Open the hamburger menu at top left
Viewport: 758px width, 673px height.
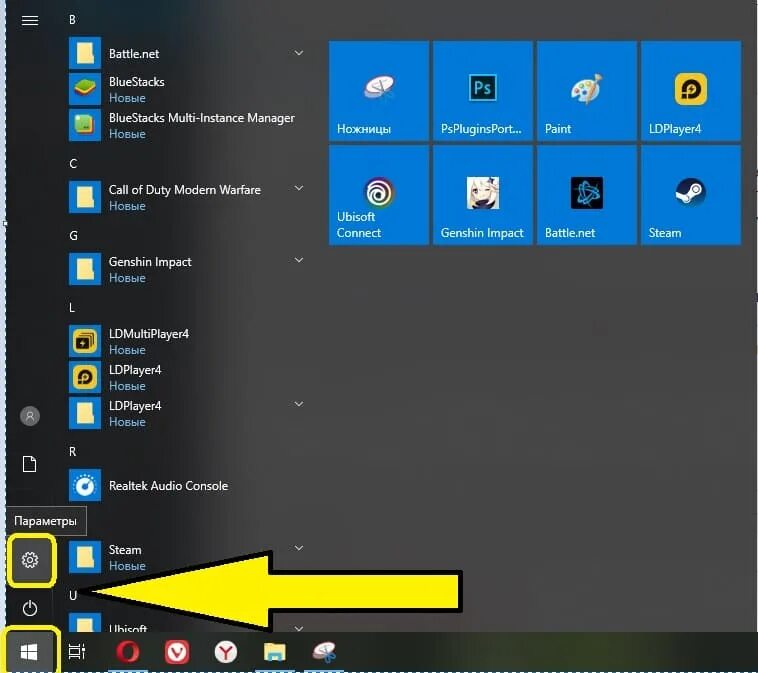(30, 20)
